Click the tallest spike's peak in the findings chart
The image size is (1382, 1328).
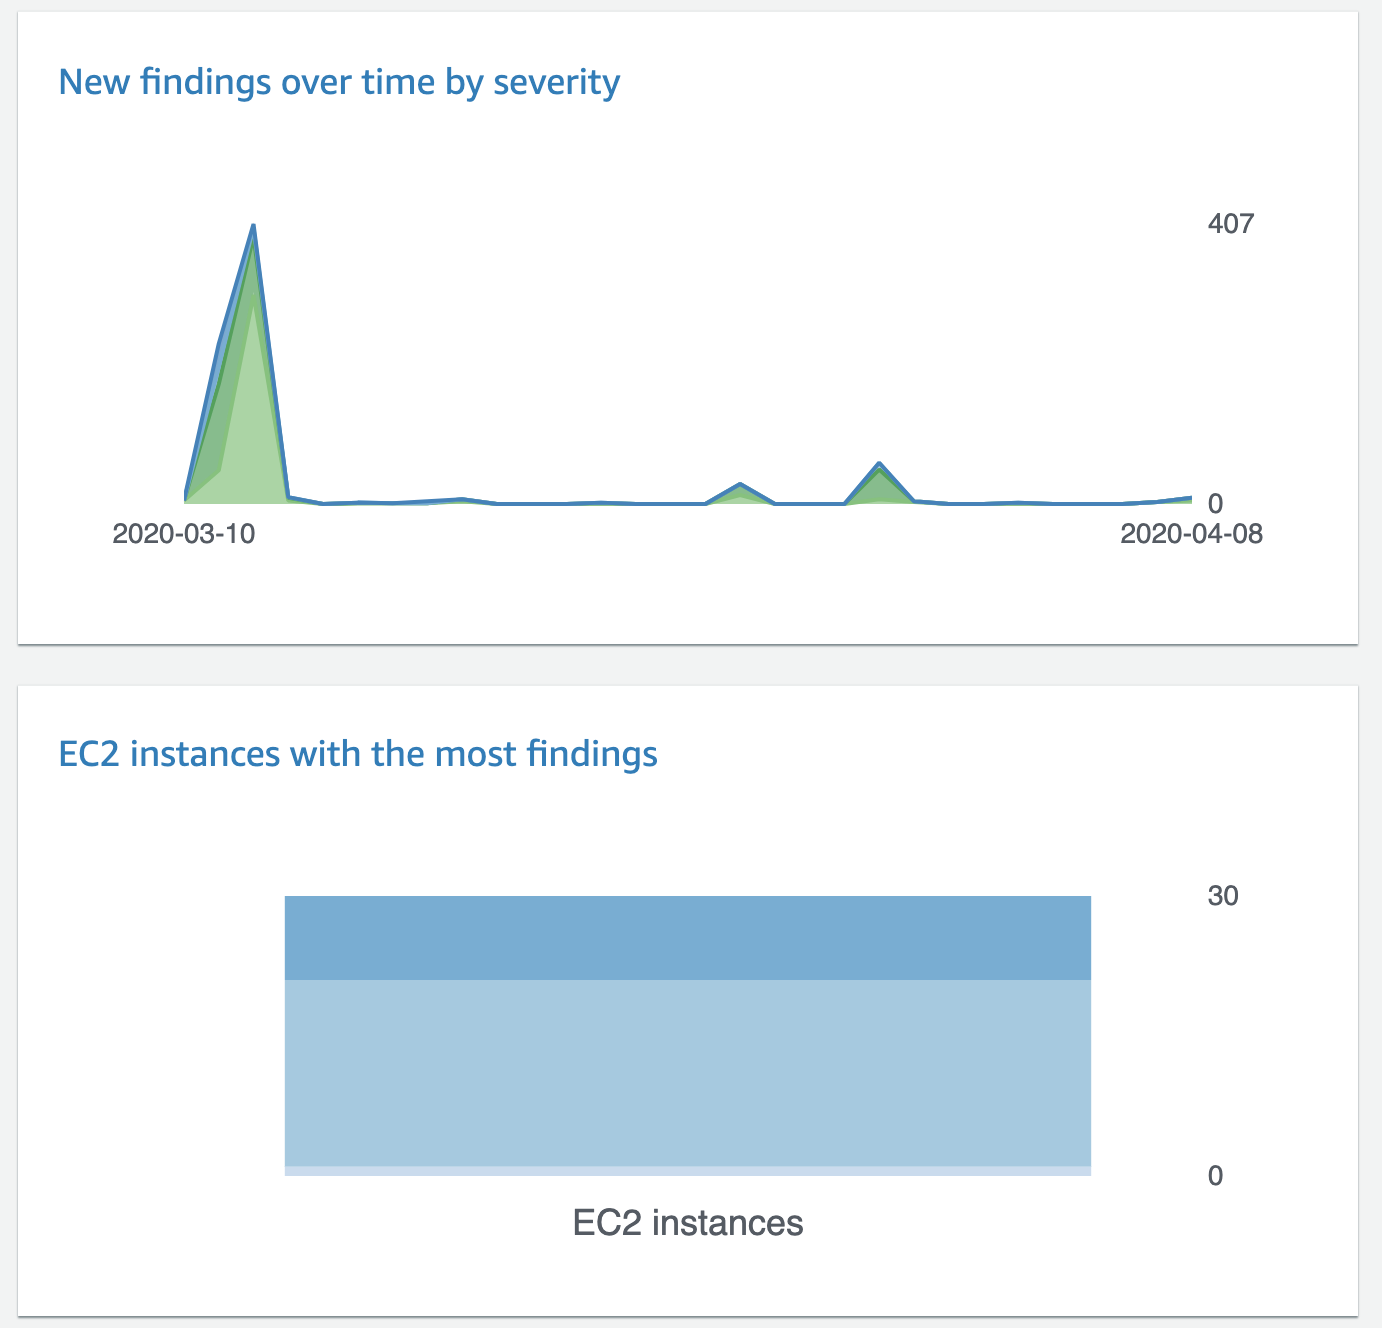pyautogui.click(x=254, y=227)
